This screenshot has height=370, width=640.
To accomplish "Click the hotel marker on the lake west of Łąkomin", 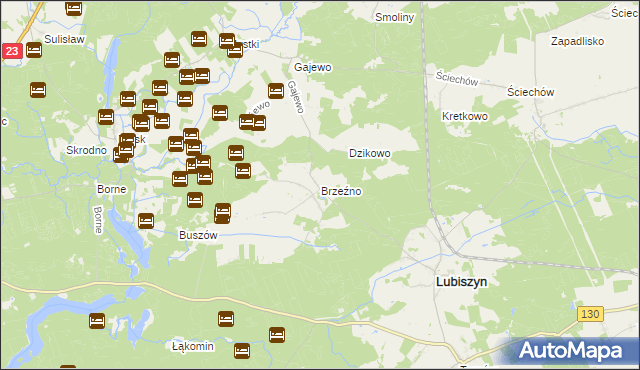I will [97, 321].
